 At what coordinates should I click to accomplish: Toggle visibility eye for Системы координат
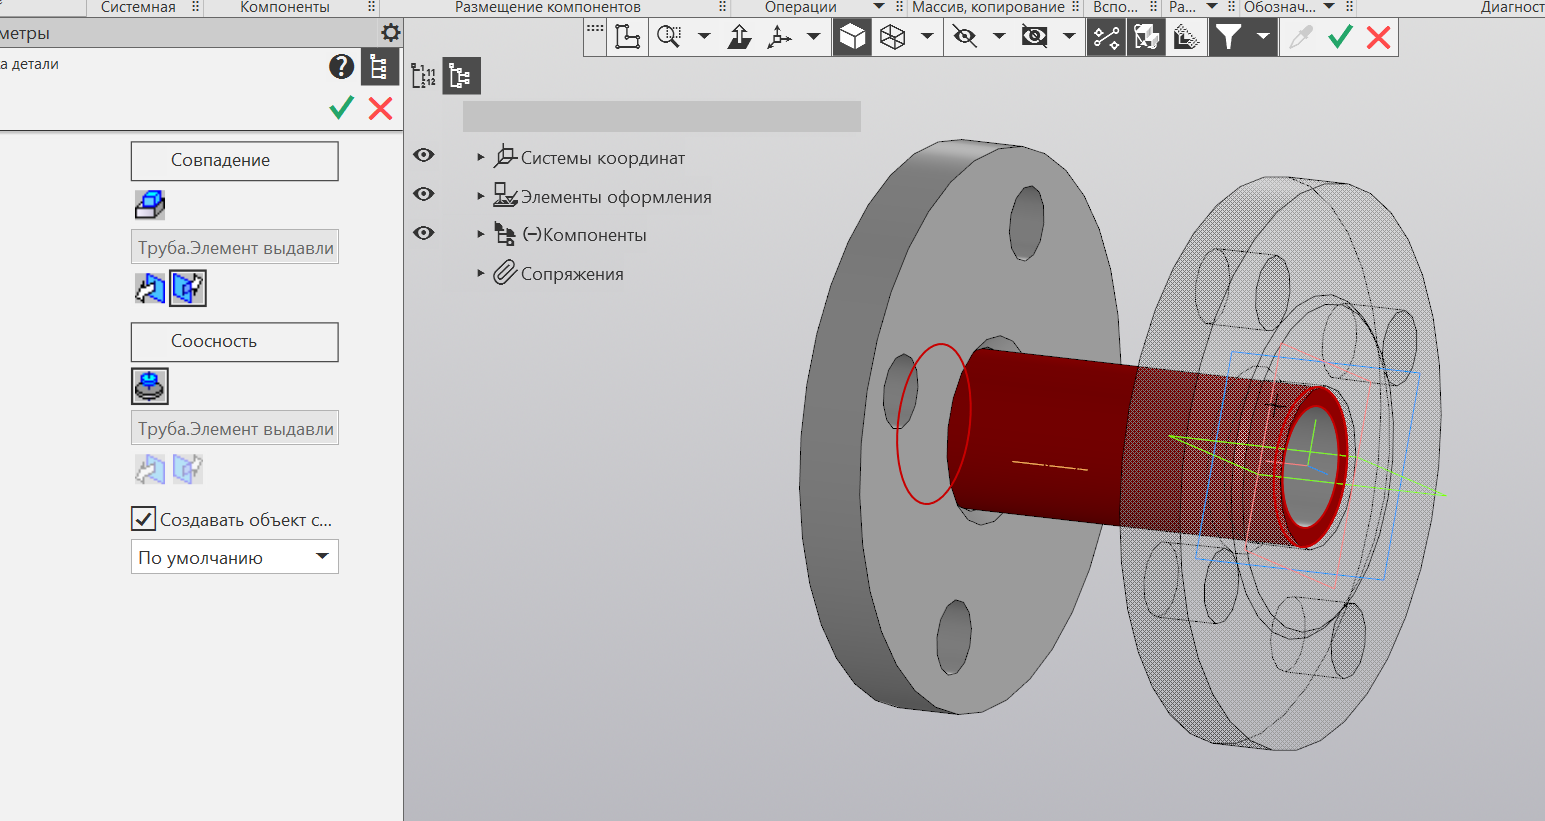pos(424,155)
